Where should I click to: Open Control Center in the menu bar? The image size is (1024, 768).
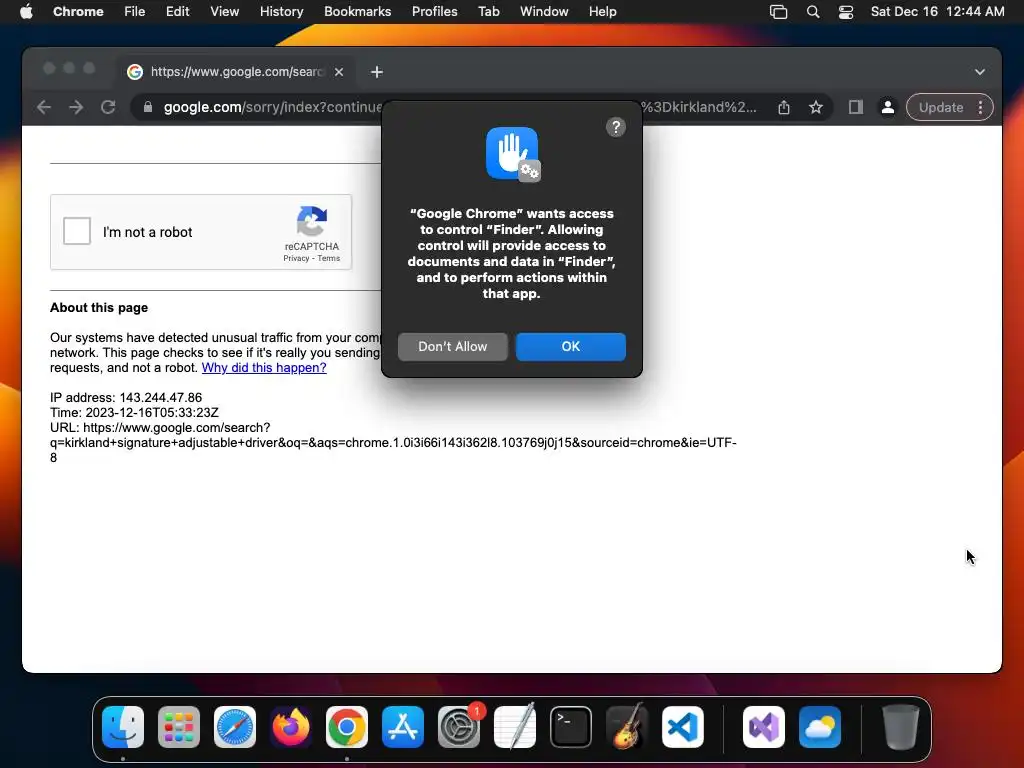pyautogui.click(x=846, y=12)
